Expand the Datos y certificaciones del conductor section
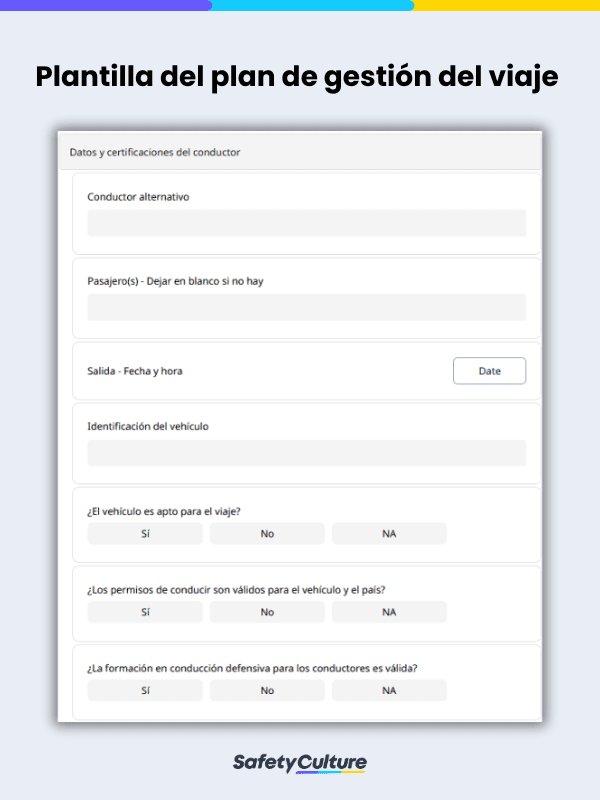Image resolution: width=600 pixels, height=800 pixels. pyautogui.click(x=300, y=152)
